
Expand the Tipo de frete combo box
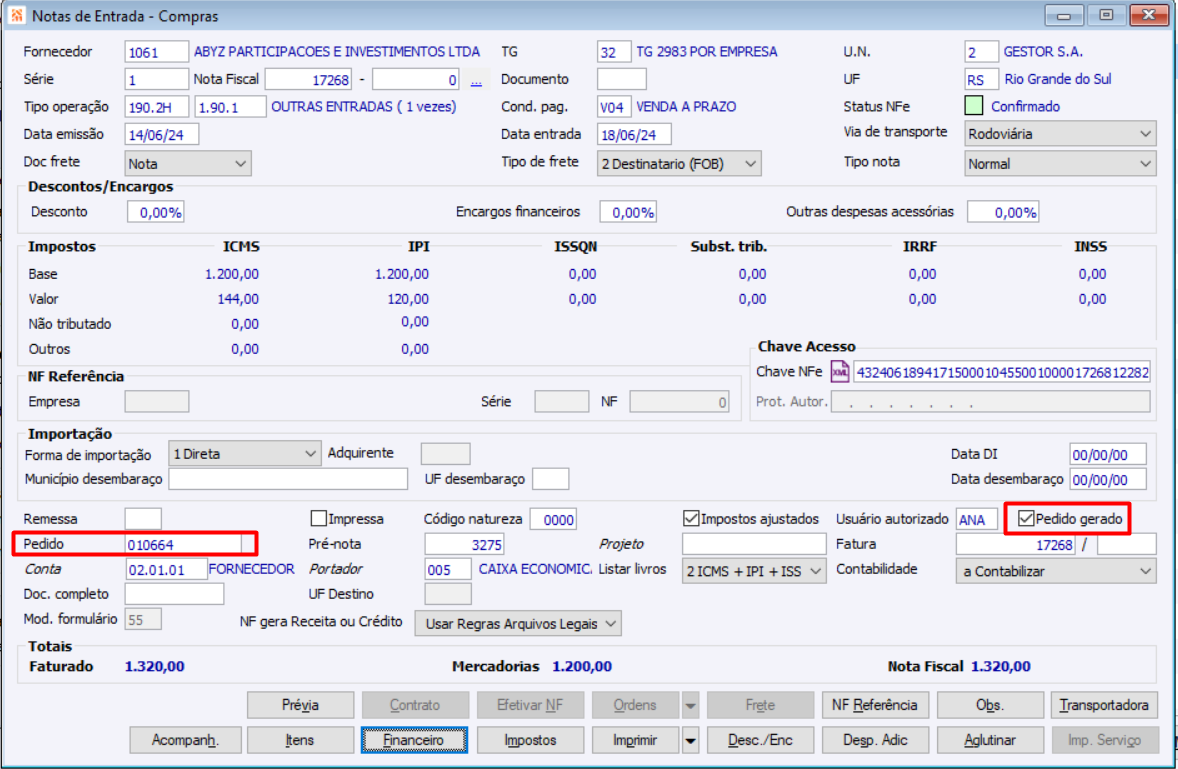679,164
